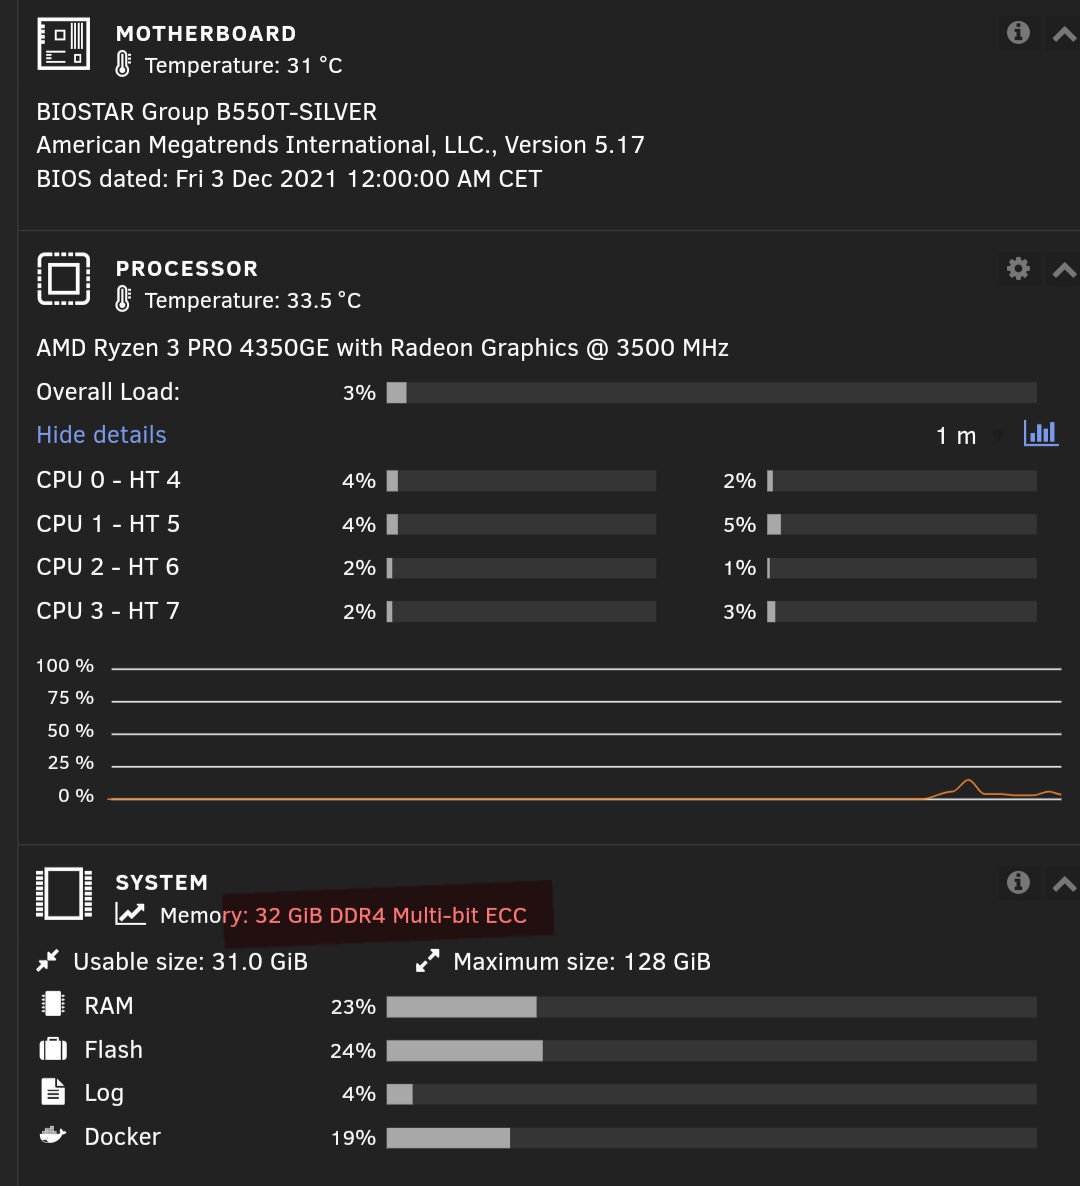Click the memory chart icon

point(130,914)
